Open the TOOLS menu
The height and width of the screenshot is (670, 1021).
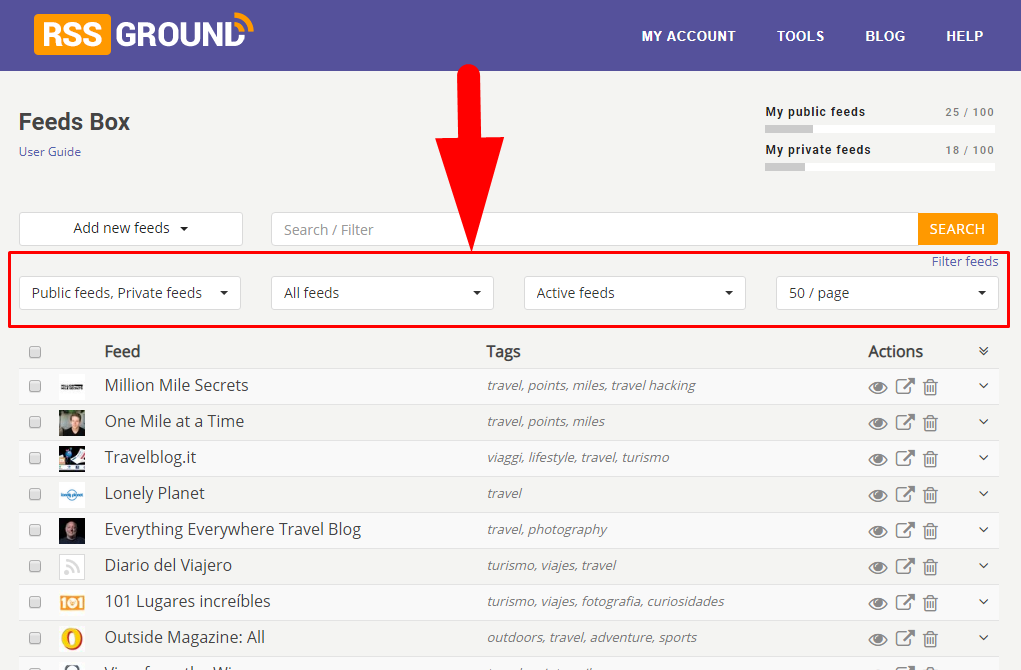pyautogui.click(x=800, y=36)
